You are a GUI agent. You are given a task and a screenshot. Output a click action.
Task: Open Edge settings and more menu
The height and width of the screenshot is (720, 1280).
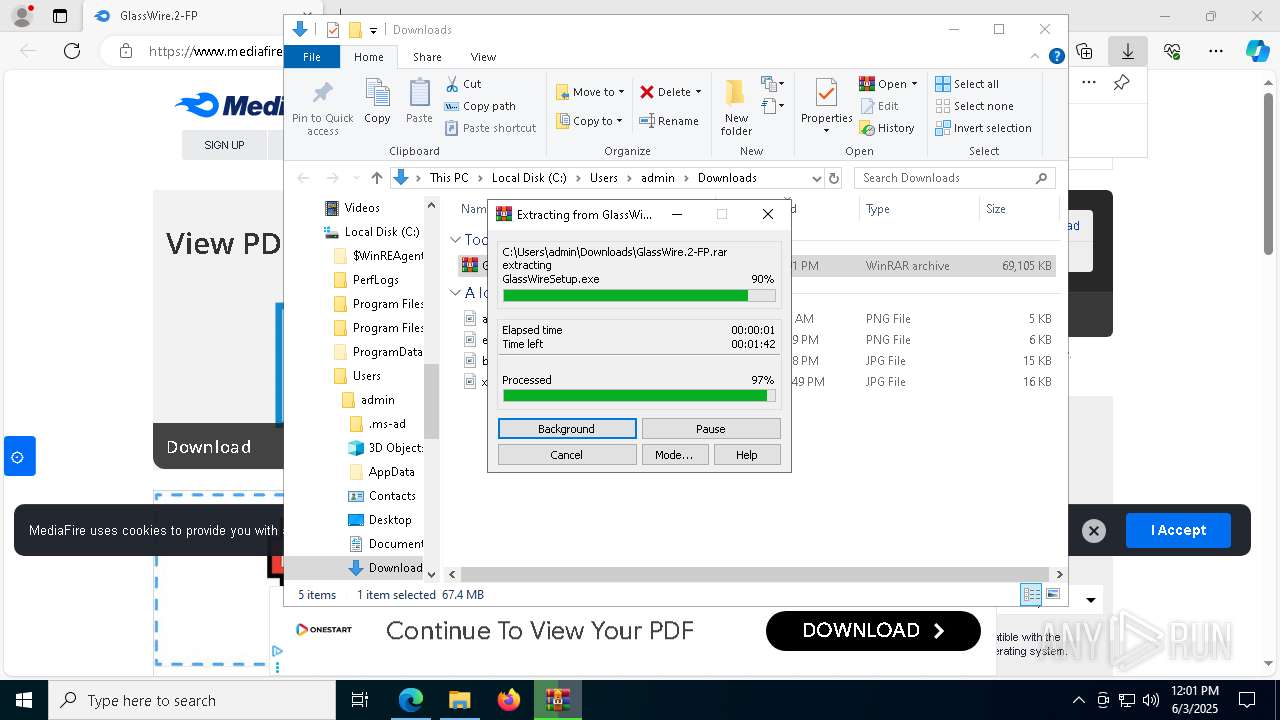[x=1216, y=51]
